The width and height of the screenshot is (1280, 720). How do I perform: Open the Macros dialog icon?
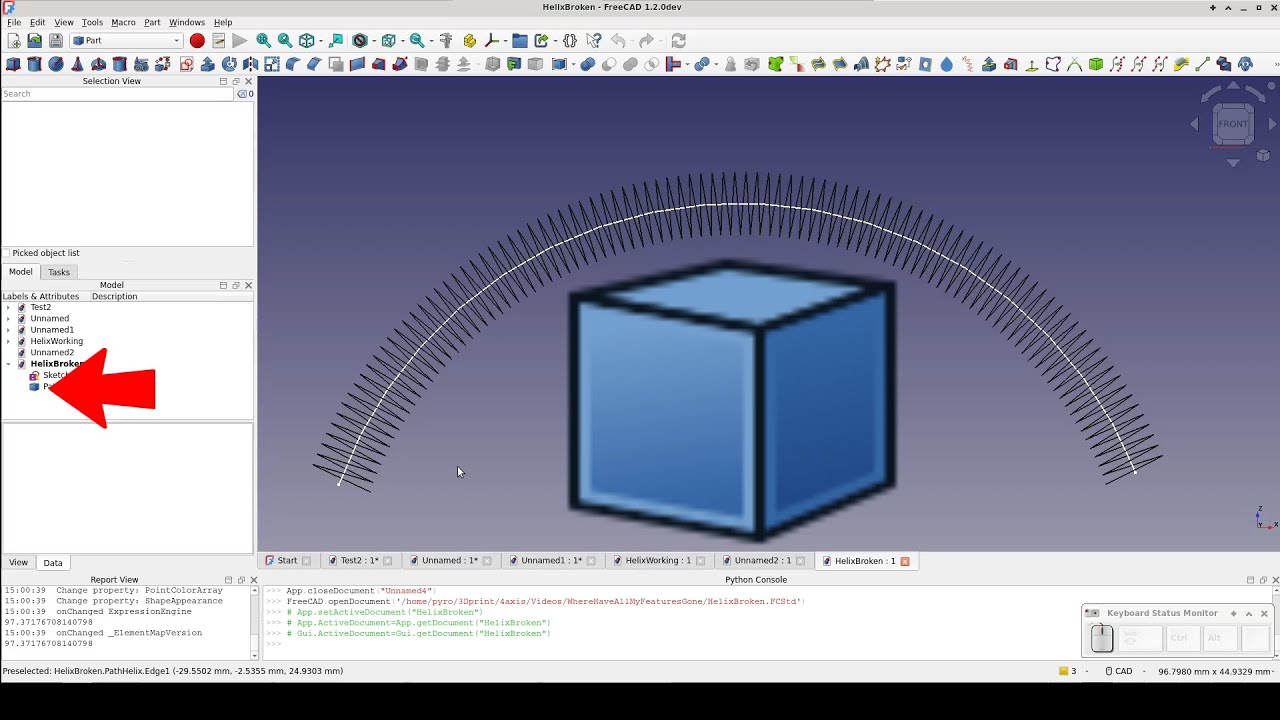(x=218, y=41)
